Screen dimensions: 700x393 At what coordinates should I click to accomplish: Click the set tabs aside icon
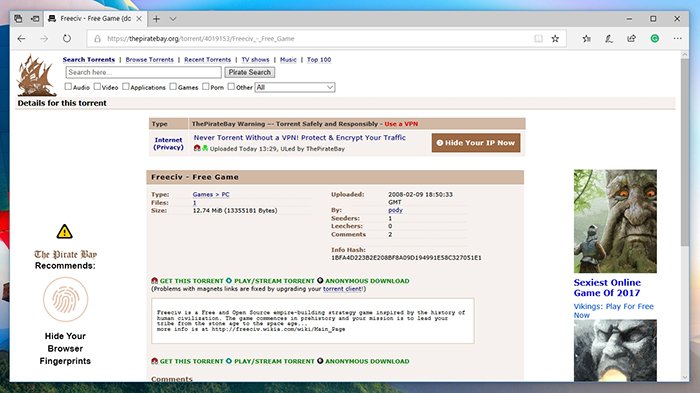[34, 19]
